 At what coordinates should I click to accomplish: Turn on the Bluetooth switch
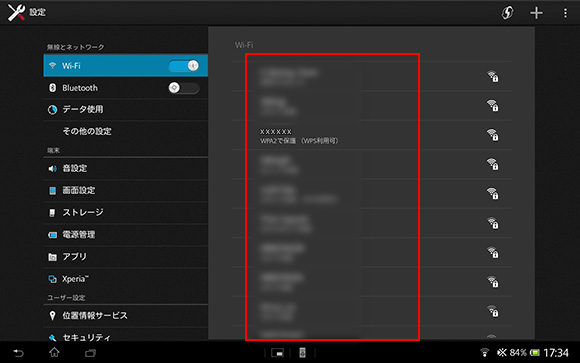pyautogui.click(x=184, y=88)
